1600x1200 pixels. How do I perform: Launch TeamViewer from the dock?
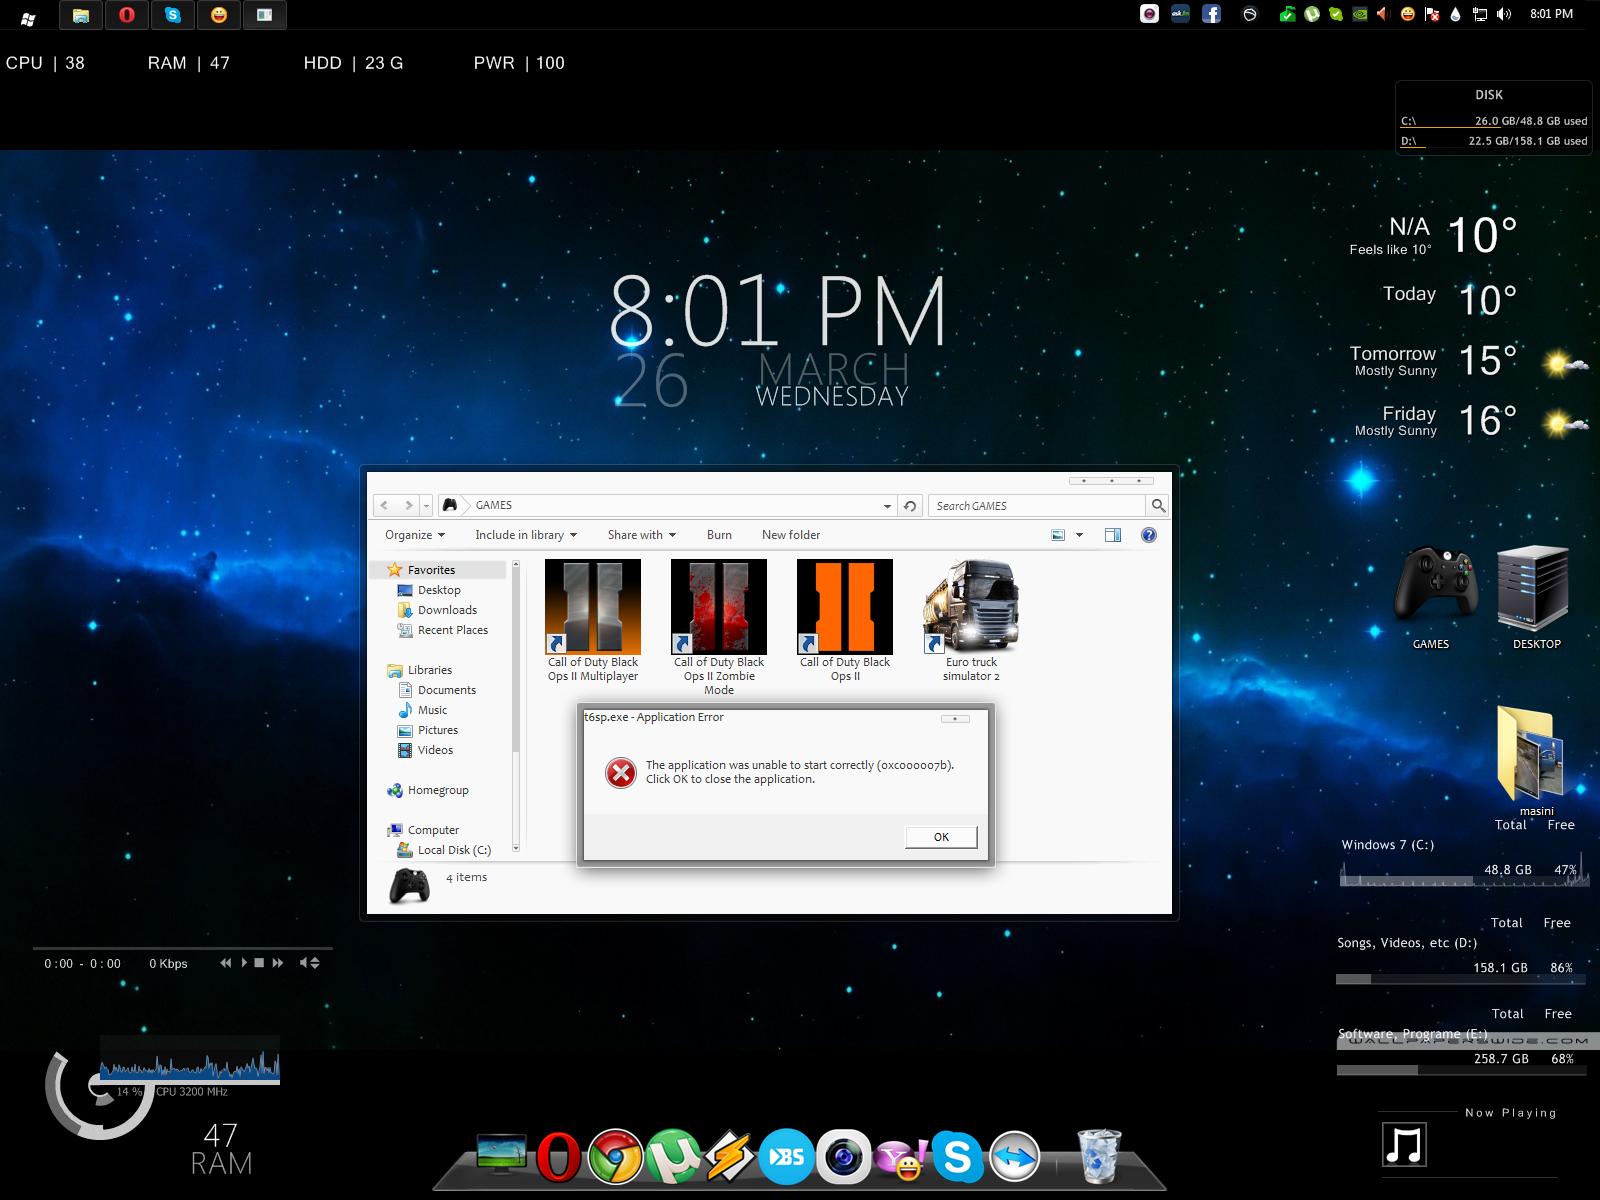click(1014, 1158)
